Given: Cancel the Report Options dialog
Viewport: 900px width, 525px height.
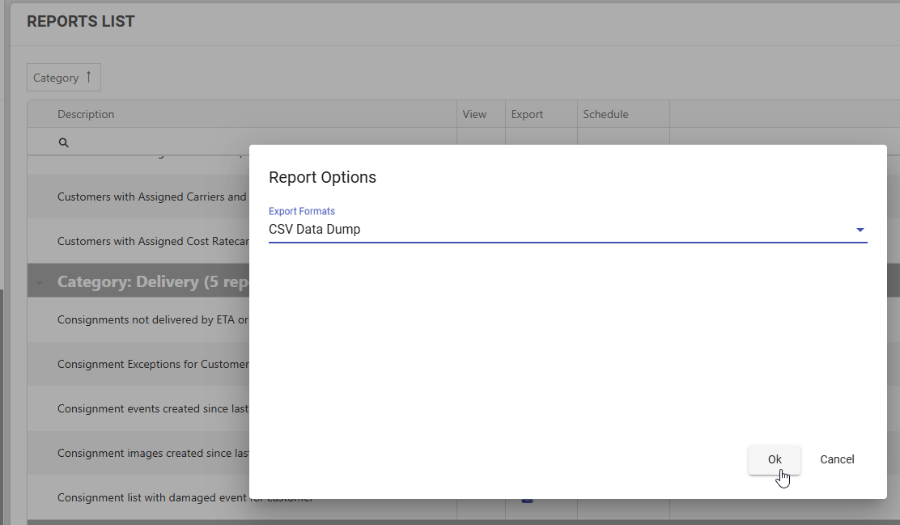Looking at the screenshot, I should [837, 460].
